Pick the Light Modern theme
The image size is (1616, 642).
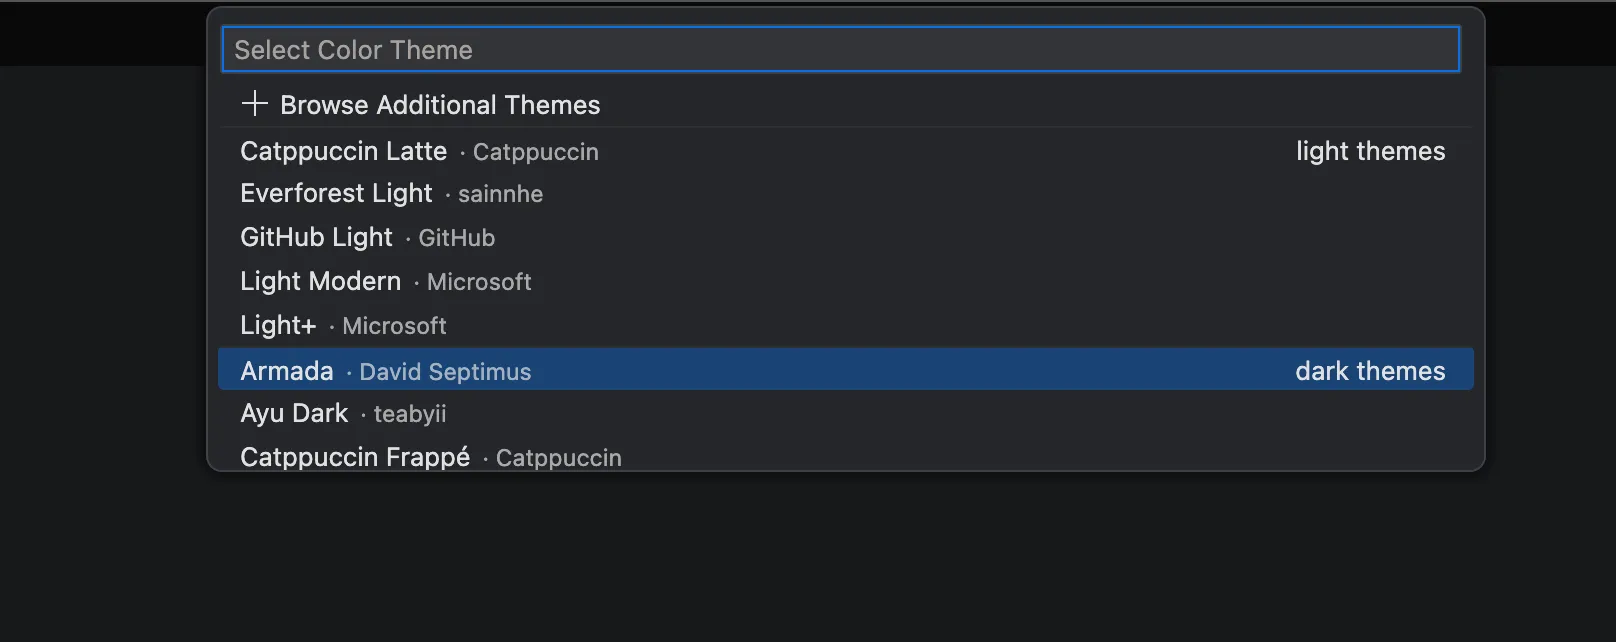[x=320, y=282]
